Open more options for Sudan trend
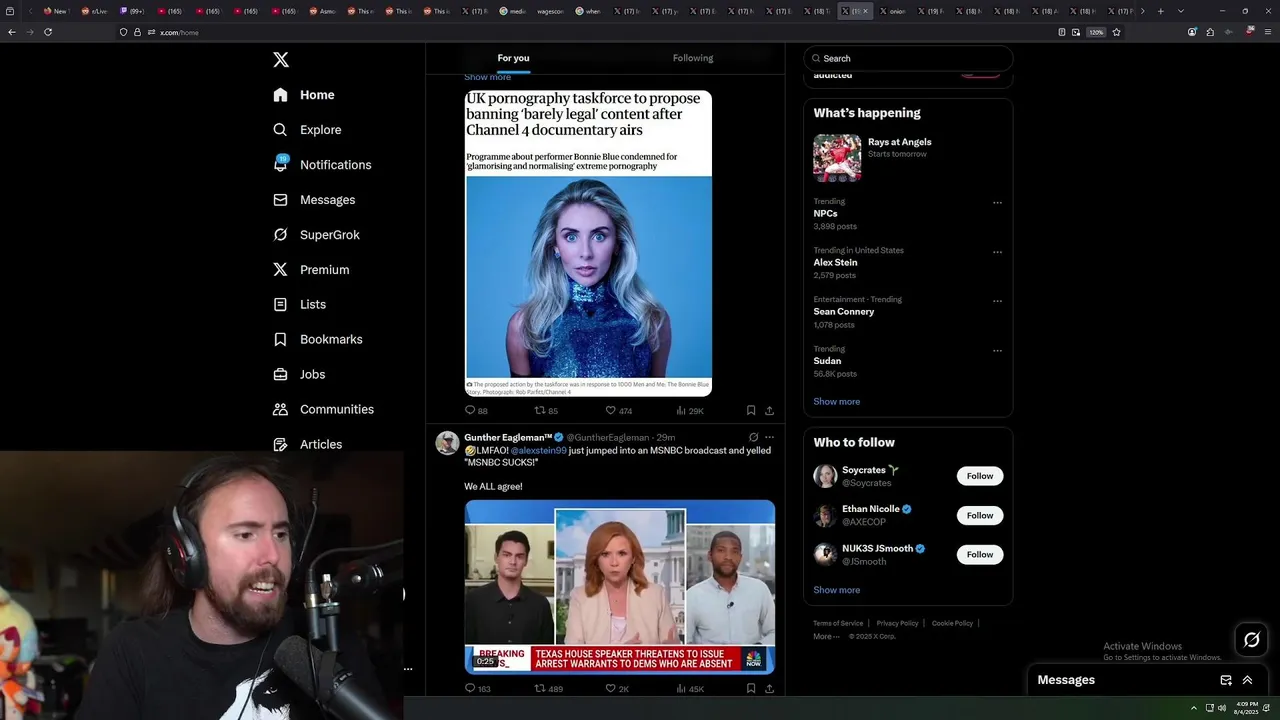The height and width of the screenshot is (720, 1280). tap(997, 351)
